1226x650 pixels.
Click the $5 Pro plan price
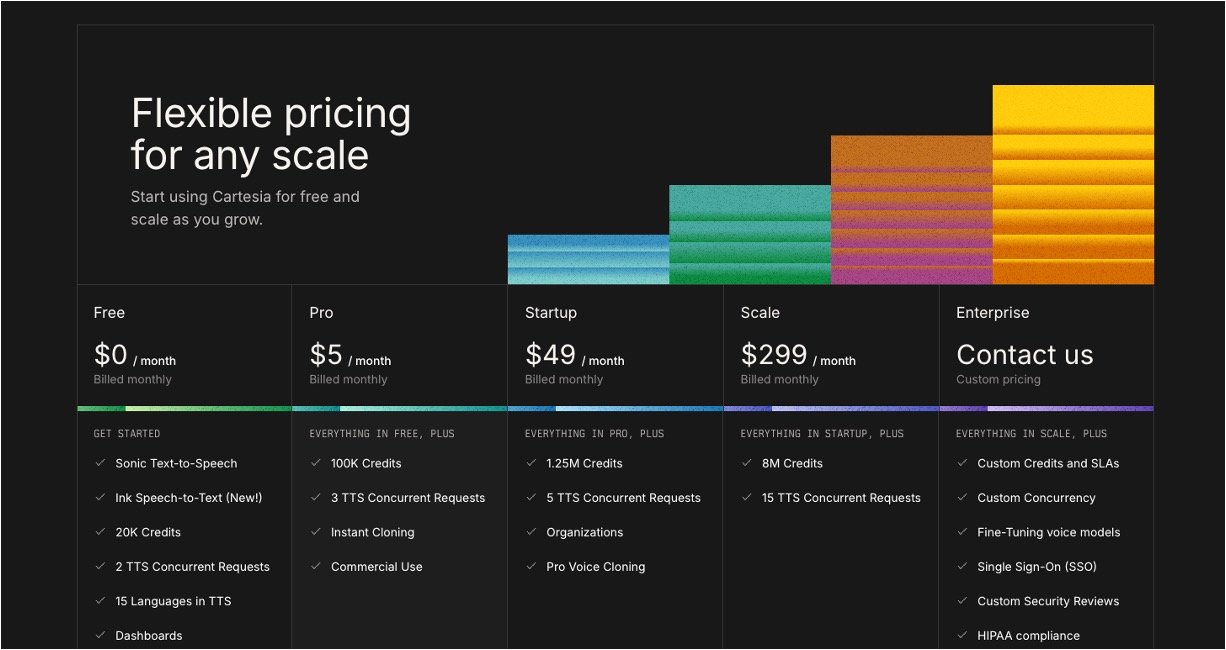326,355
